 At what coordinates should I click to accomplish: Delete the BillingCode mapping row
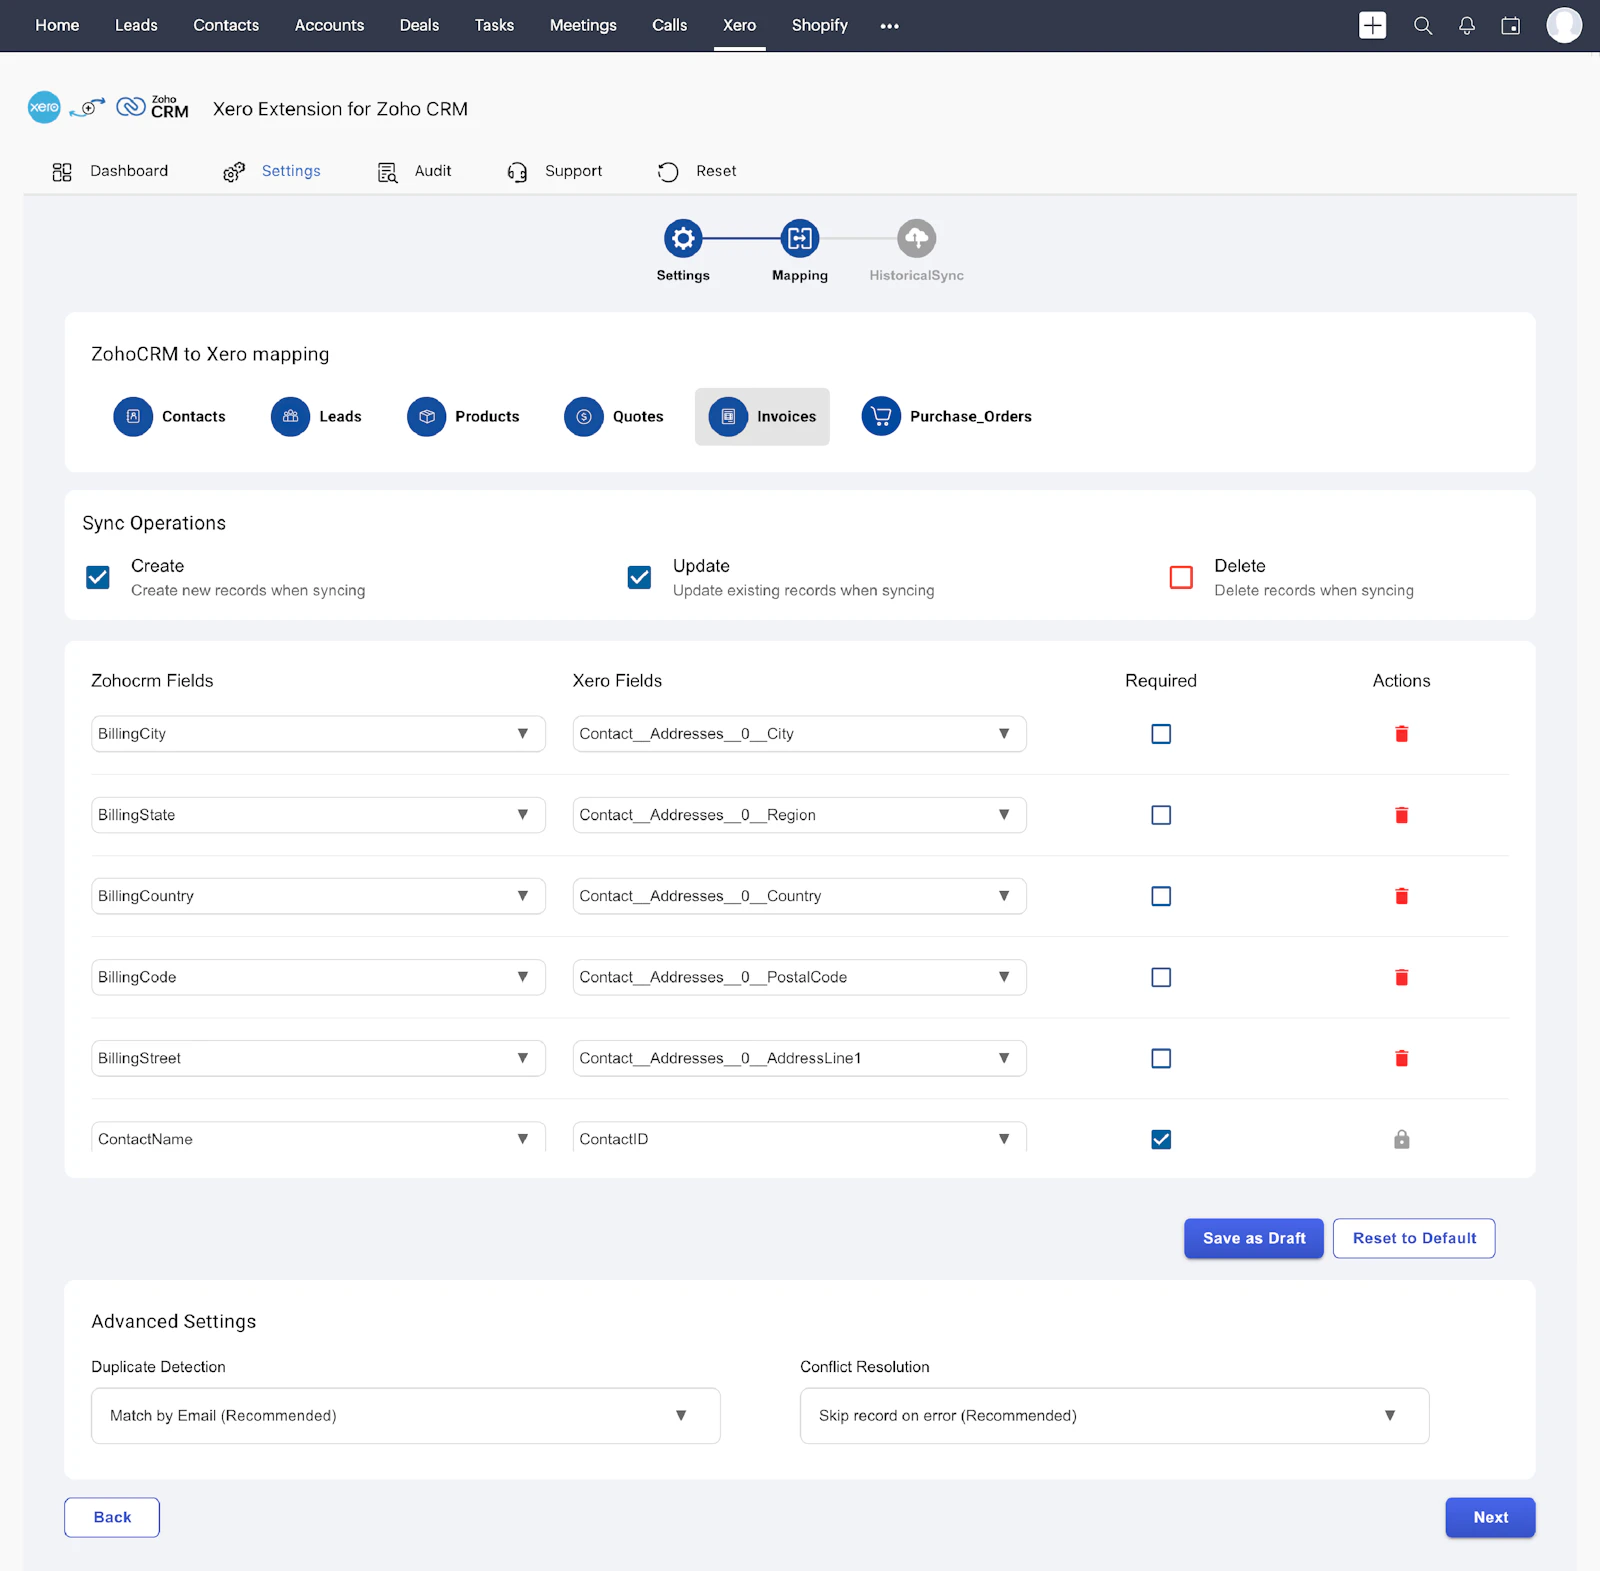click(1401, 977)
